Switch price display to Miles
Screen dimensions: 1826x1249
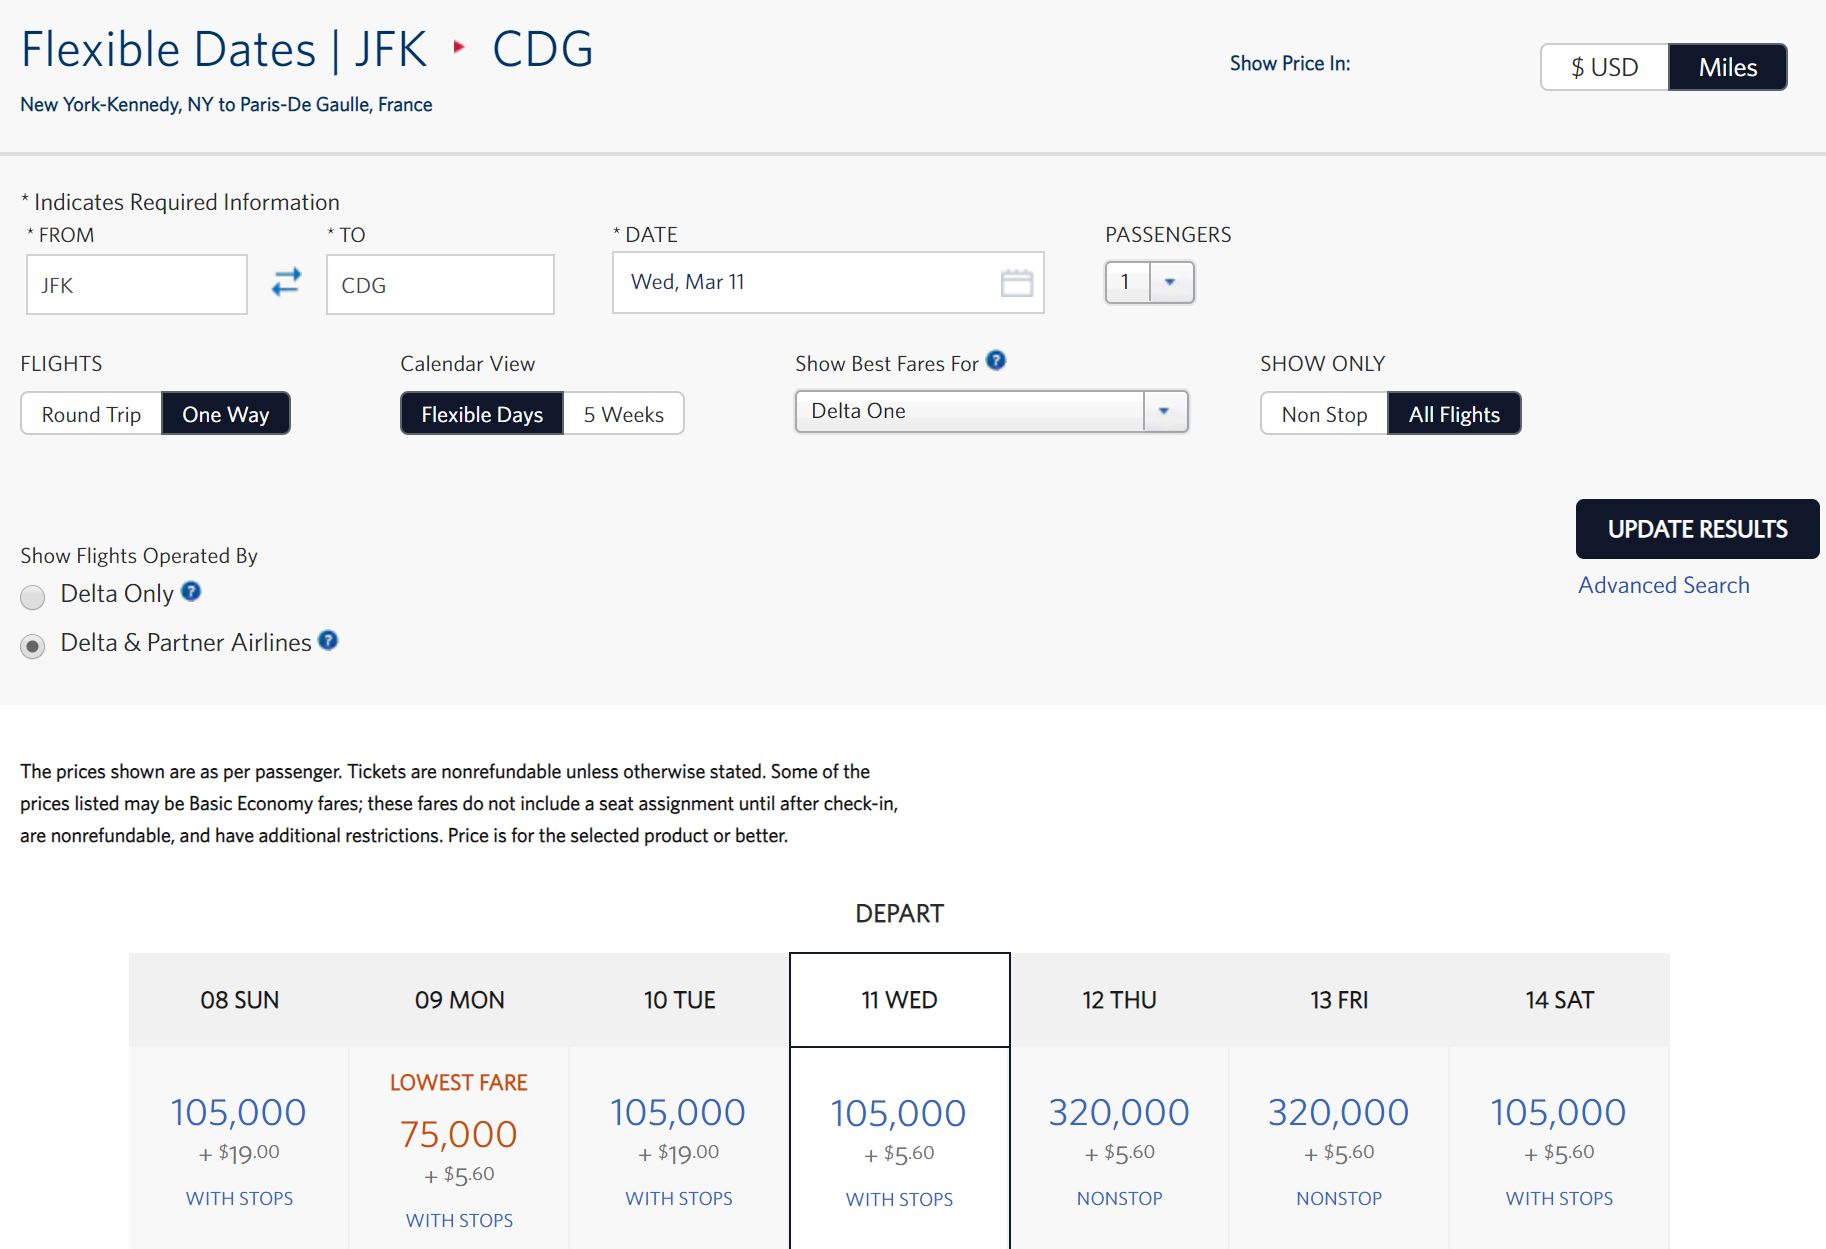tap(1728, 67)
